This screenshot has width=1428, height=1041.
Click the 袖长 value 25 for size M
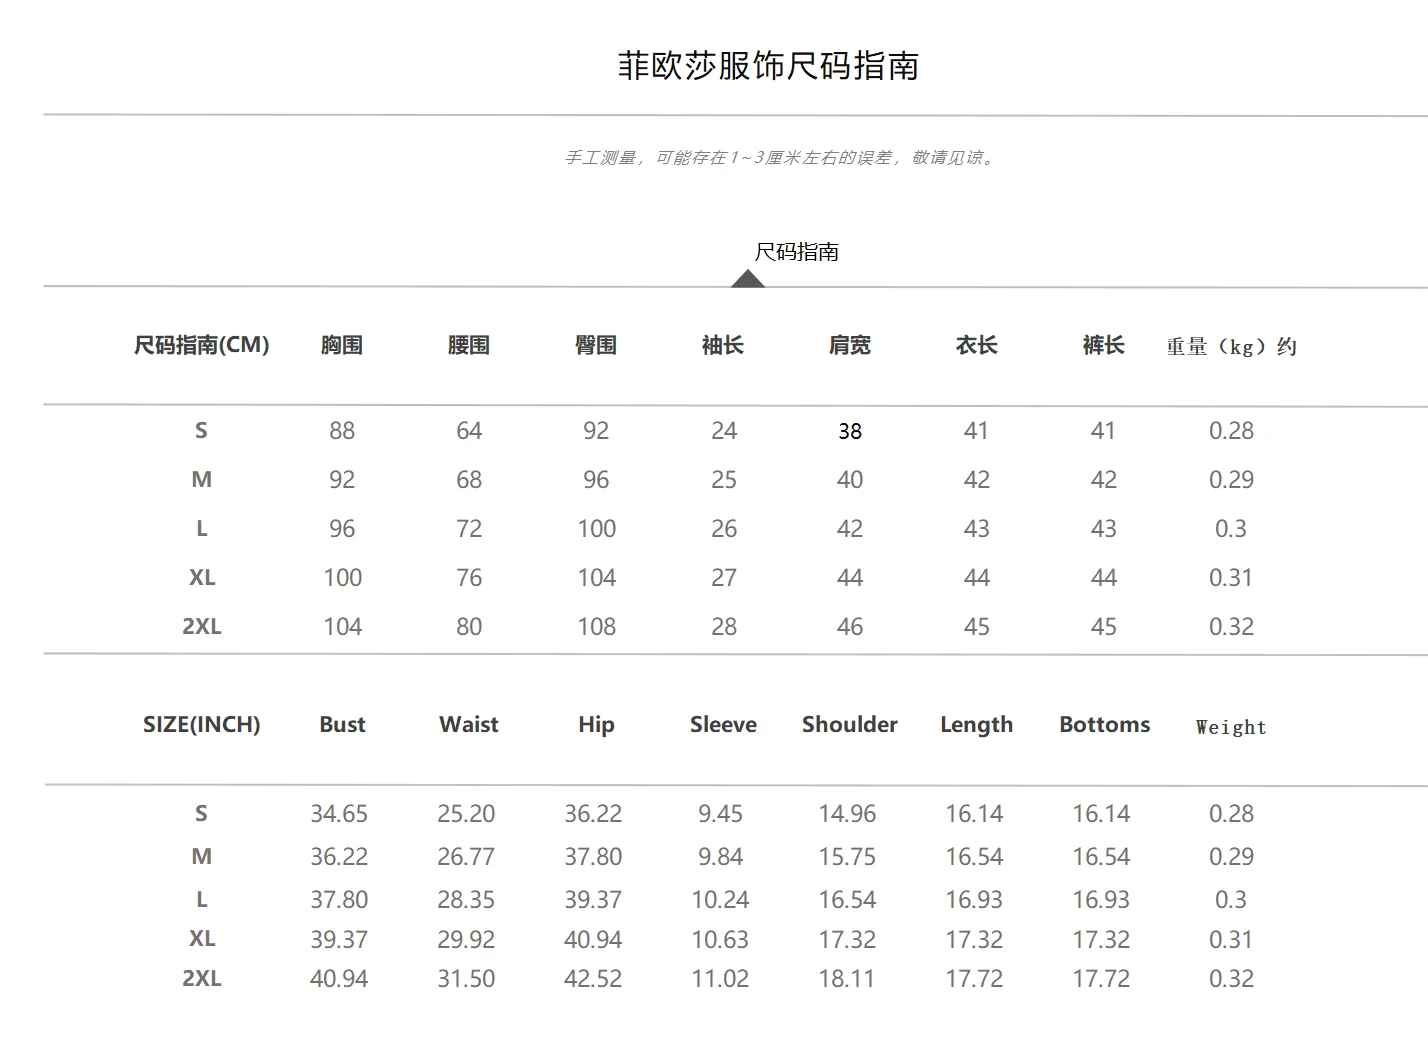[724, 480]
